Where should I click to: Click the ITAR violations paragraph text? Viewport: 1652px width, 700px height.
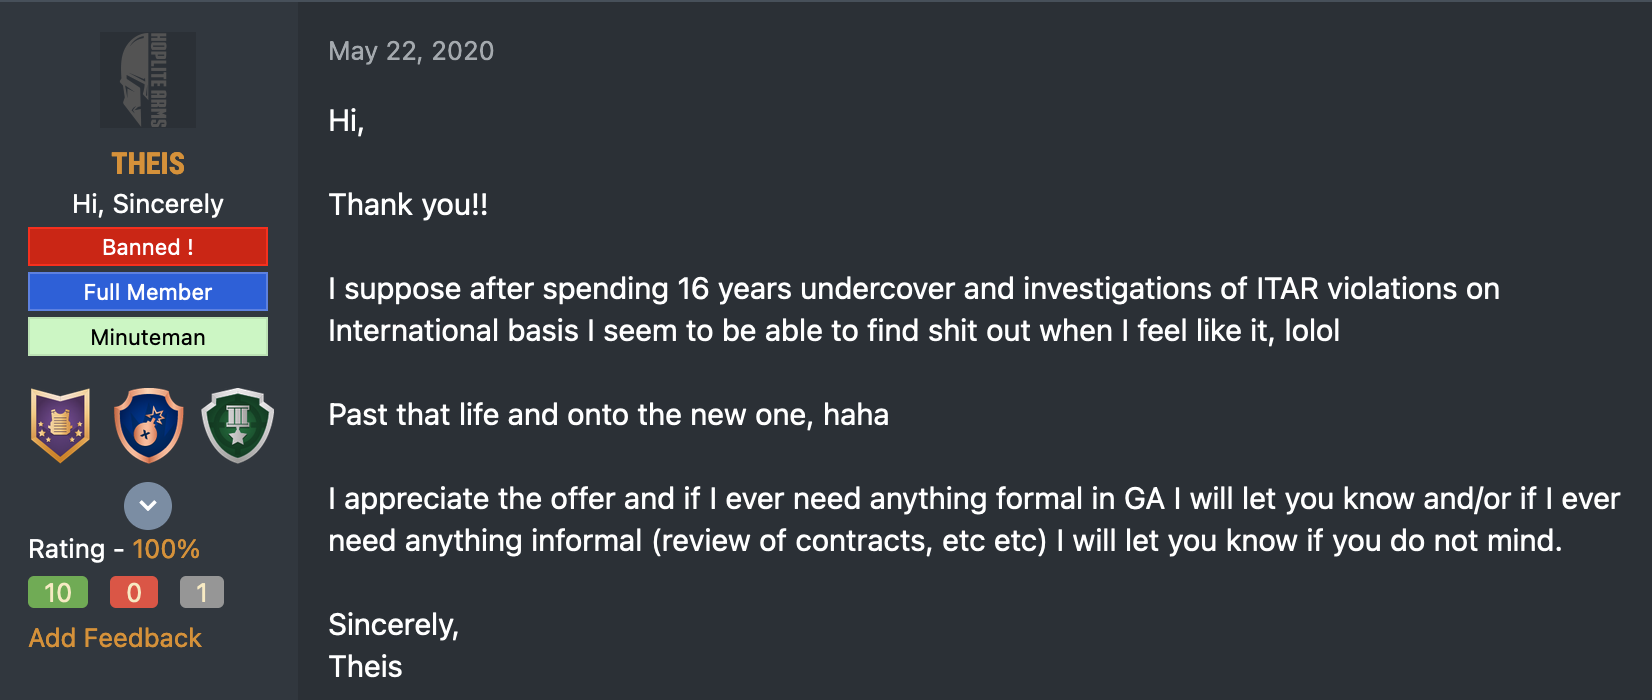pos(914,310)
